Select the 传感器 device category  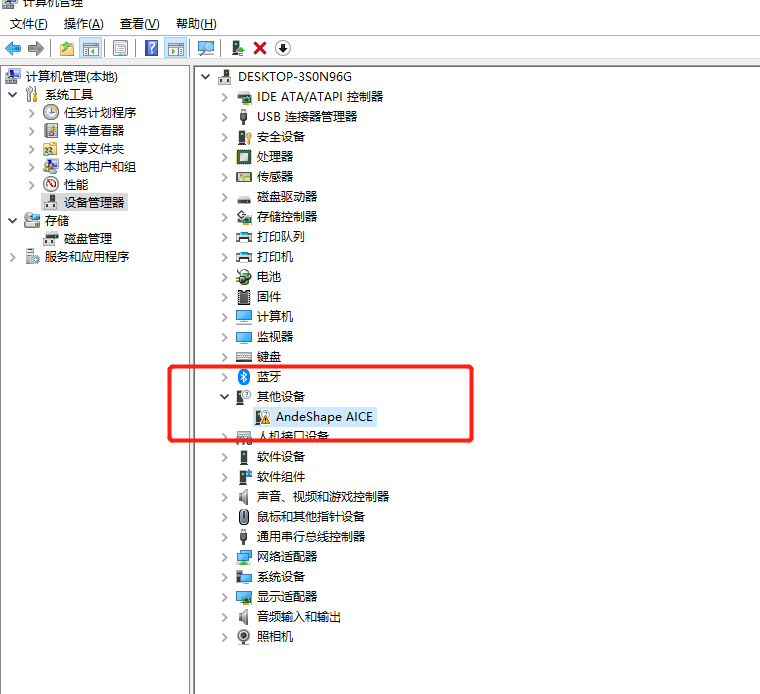(x=275, y=177)
